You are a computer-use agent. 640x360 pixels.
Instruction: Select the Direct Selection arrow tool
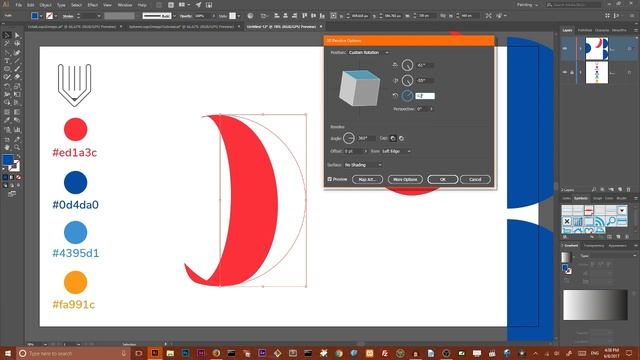click(17, 36)
